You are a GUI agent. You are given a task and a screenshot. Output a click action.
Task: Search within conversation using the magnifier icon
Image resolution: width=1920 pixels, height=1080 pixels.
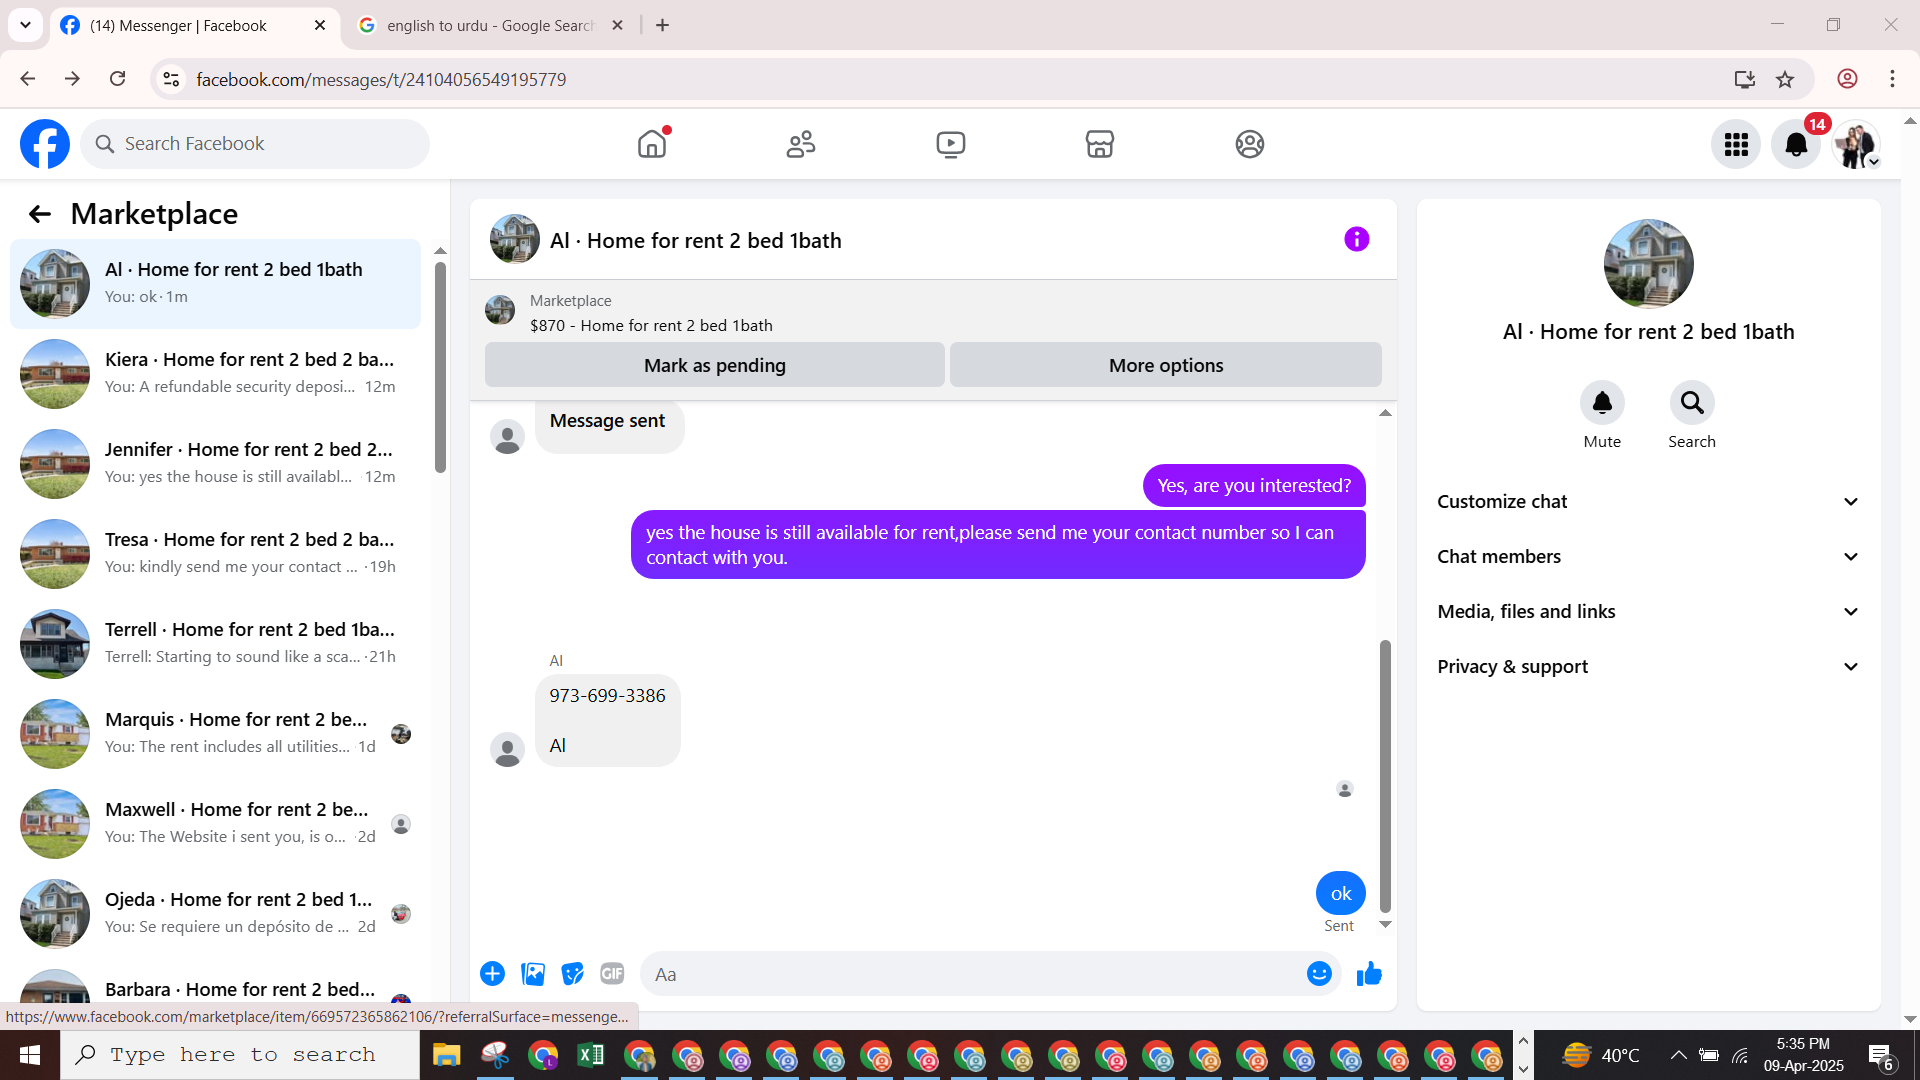pyautogui.click(x=1692, y=403)
